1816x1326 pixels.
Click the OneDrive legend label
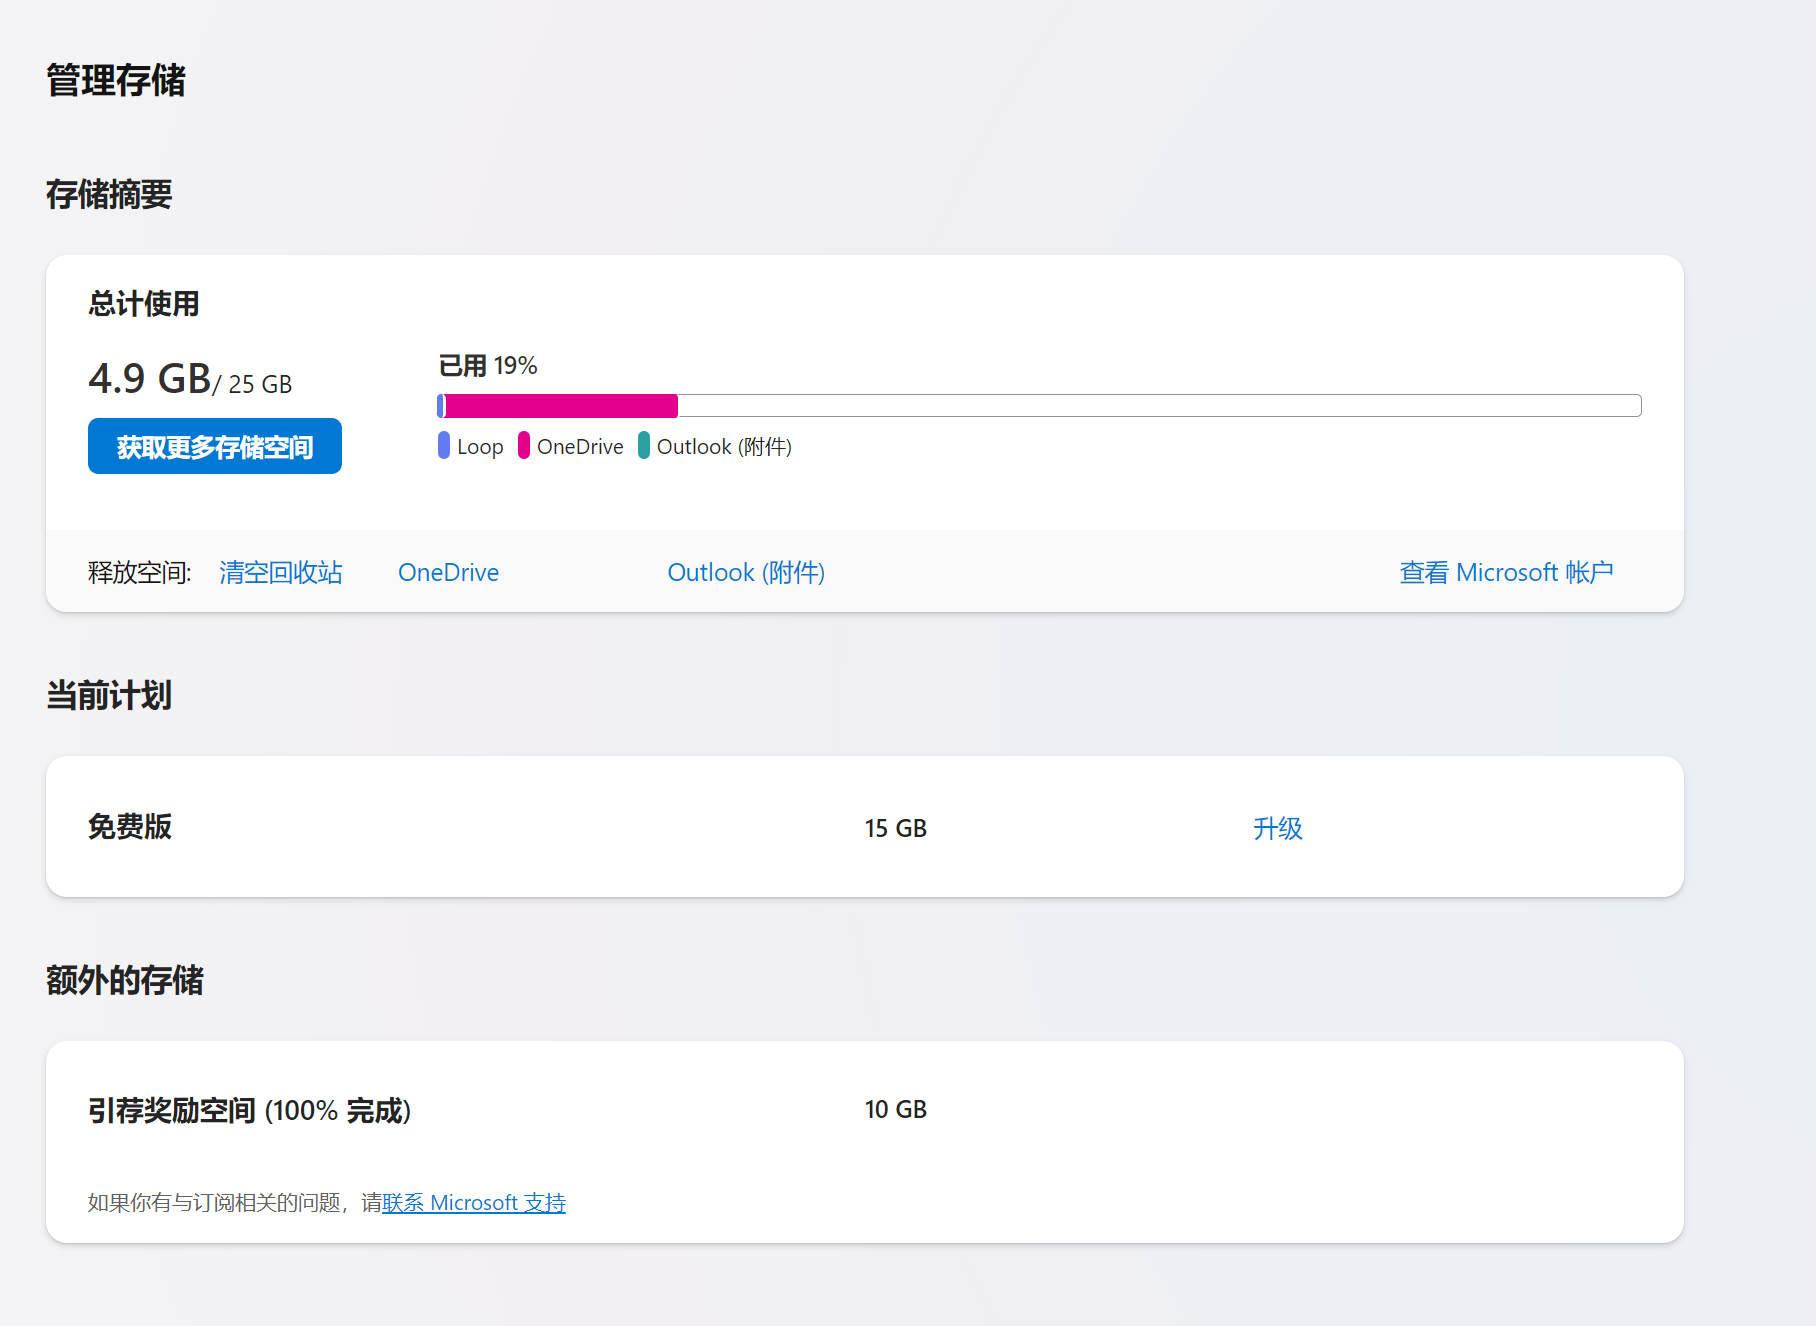(x=580, y=447)
